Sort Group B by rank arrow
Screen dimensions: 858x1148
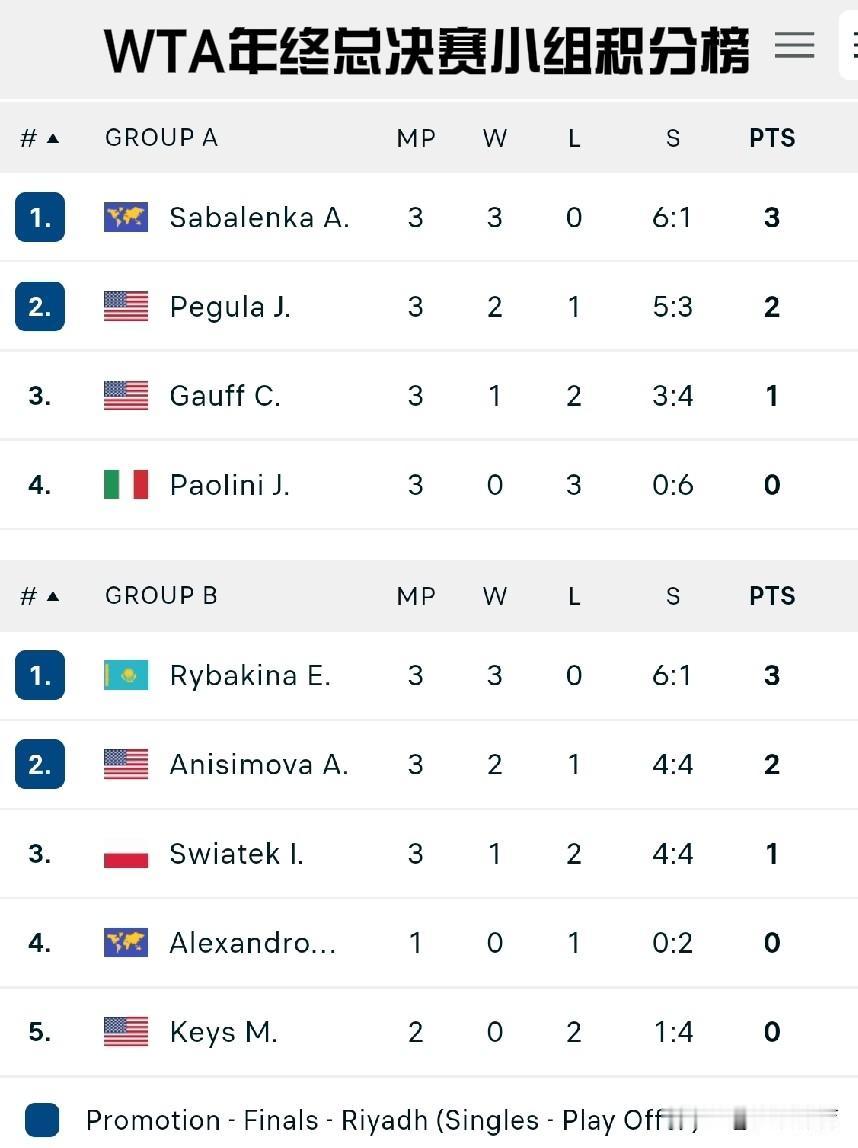coord(53,596)
